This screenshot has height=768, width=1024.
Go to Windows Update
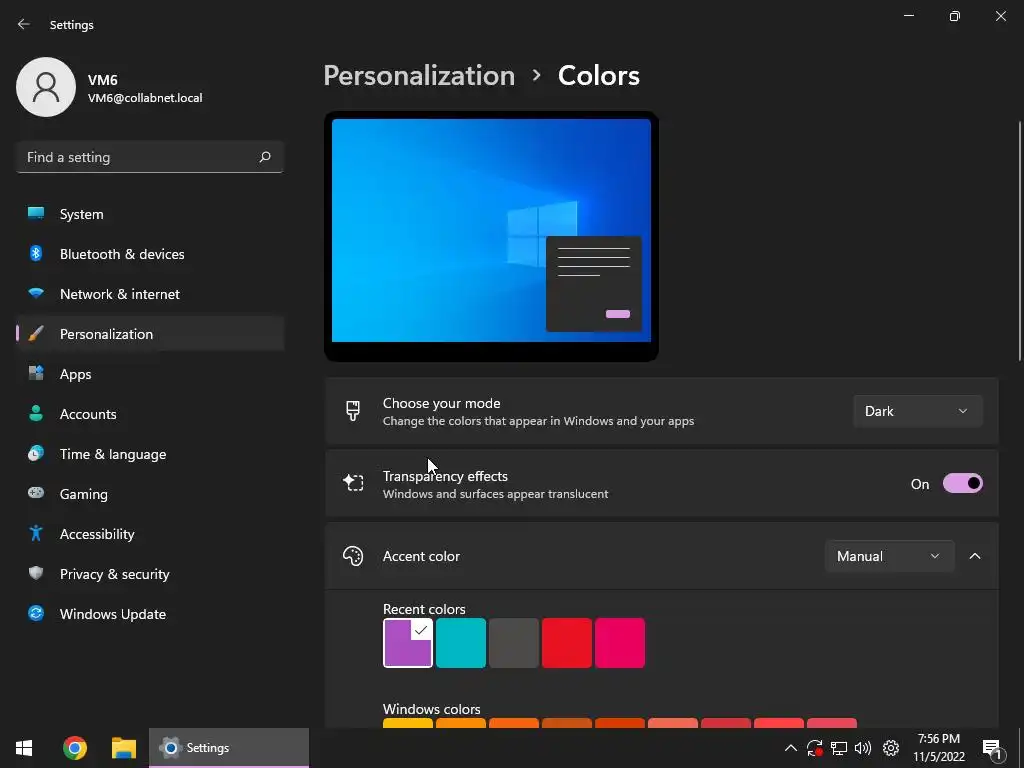coord(150,613)
